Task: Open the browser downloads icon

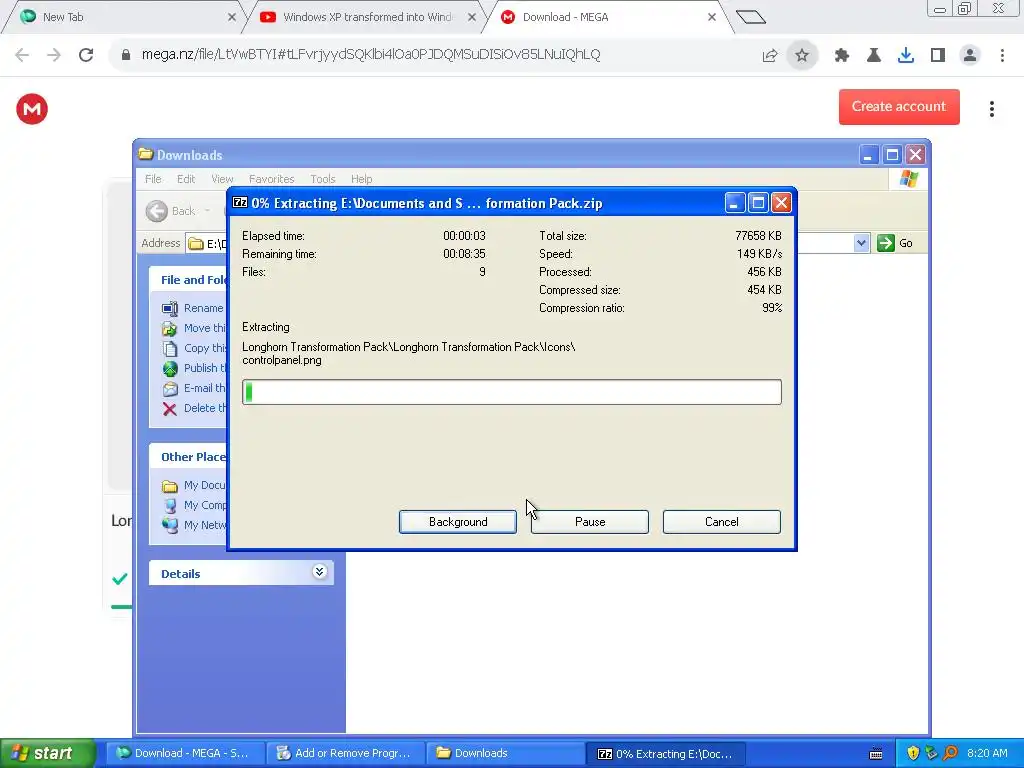Action: pyautogui.click(x=906, y=56)
